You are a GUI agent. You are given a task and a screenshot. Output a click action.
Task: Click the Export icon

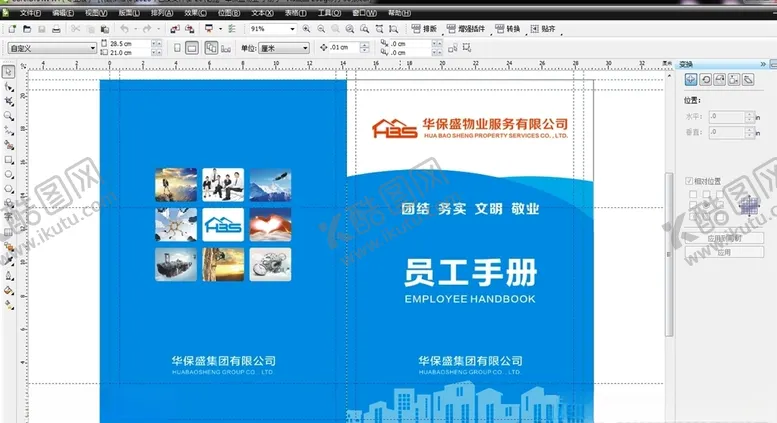(x=189, y=29)
